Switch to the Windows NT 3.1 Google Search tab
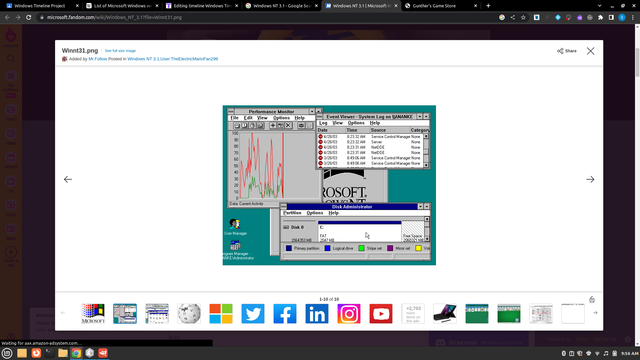Viewport: 640px width, 360px height. 282,6
